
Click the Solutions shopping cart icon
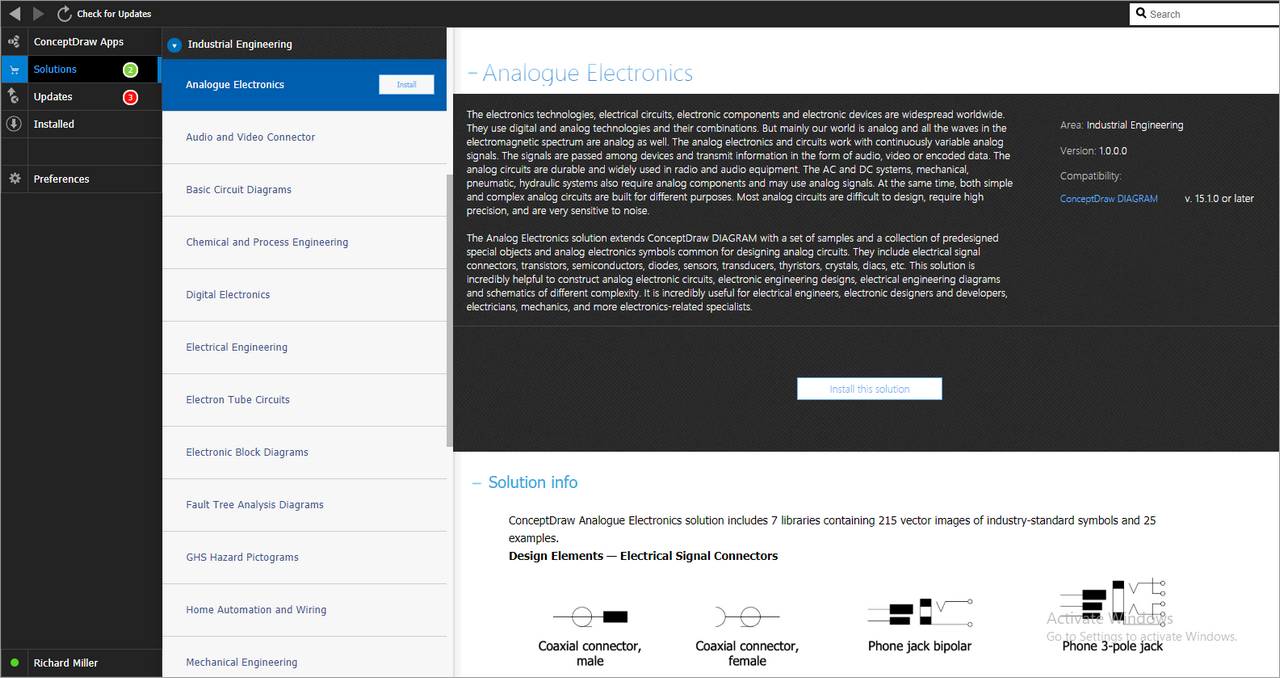point(14,70)
